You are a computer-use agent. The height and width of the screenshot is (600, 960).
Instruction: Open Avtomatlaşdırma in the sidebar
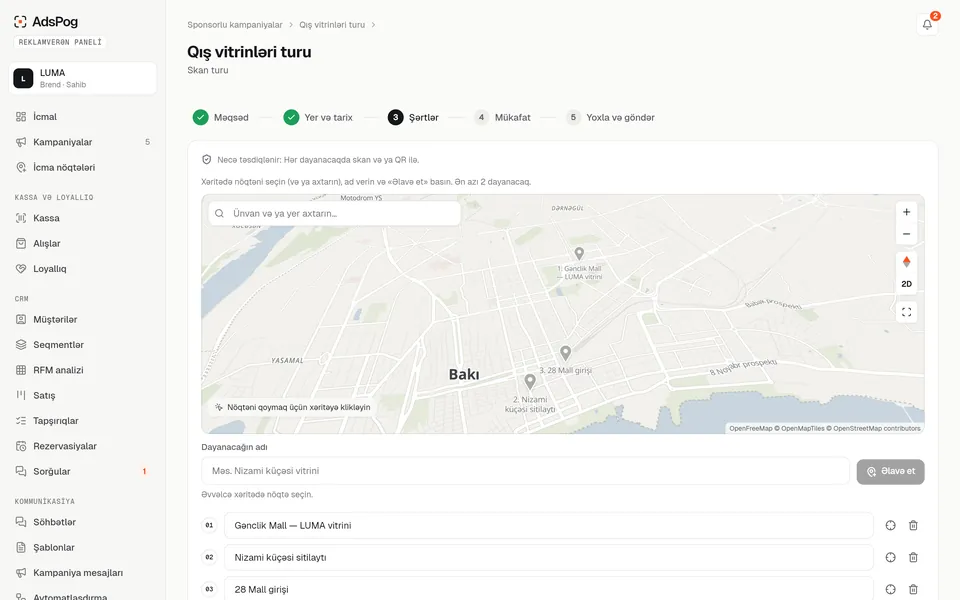coord(83,596)
